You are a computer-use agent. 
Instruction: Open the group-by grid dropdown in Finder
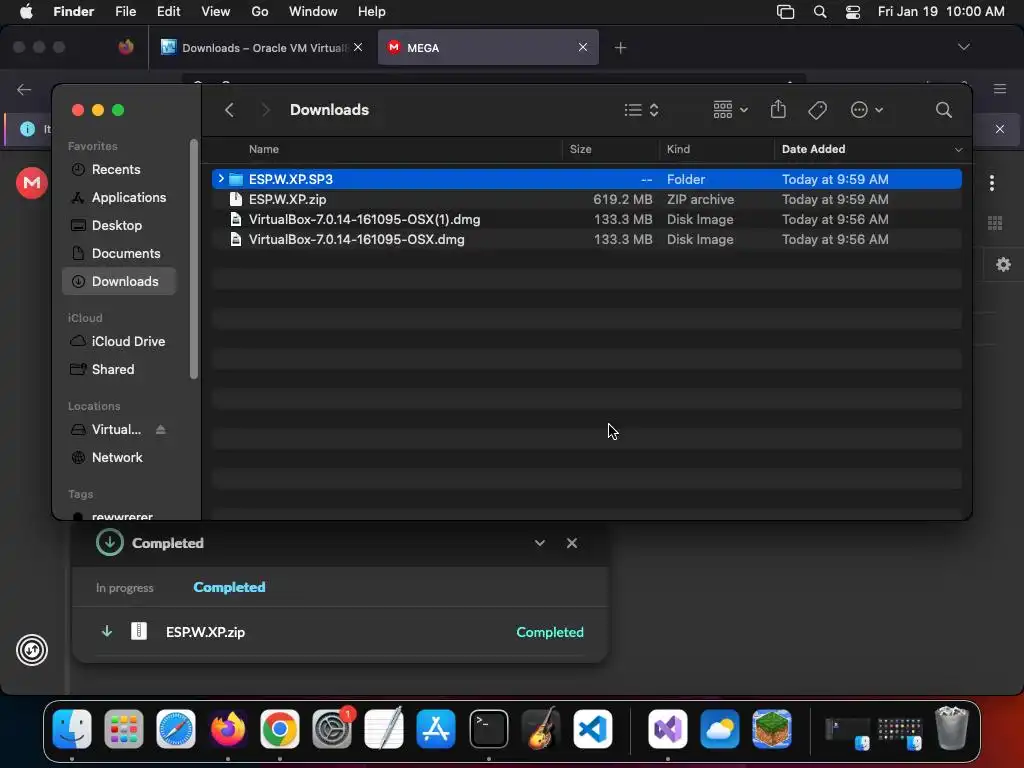730,110
